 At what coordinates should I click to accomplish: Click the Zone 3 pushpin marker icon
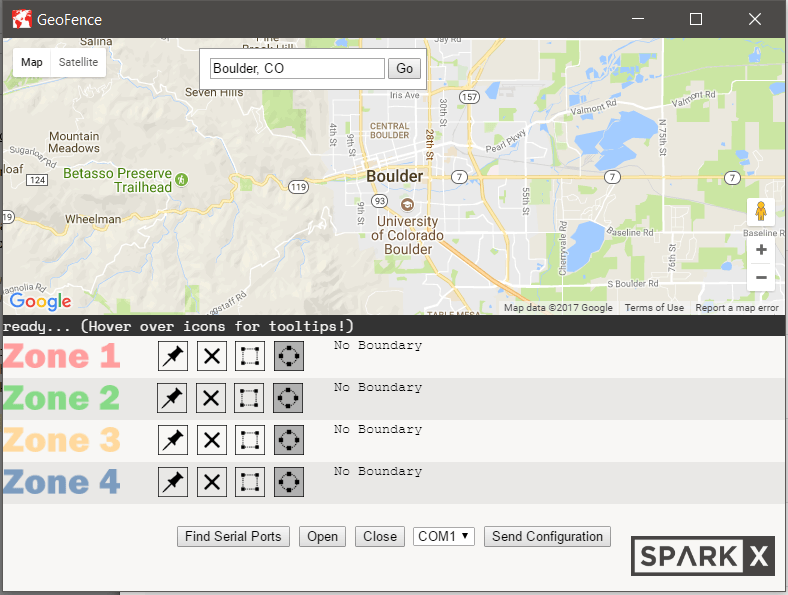coord(173,440)
